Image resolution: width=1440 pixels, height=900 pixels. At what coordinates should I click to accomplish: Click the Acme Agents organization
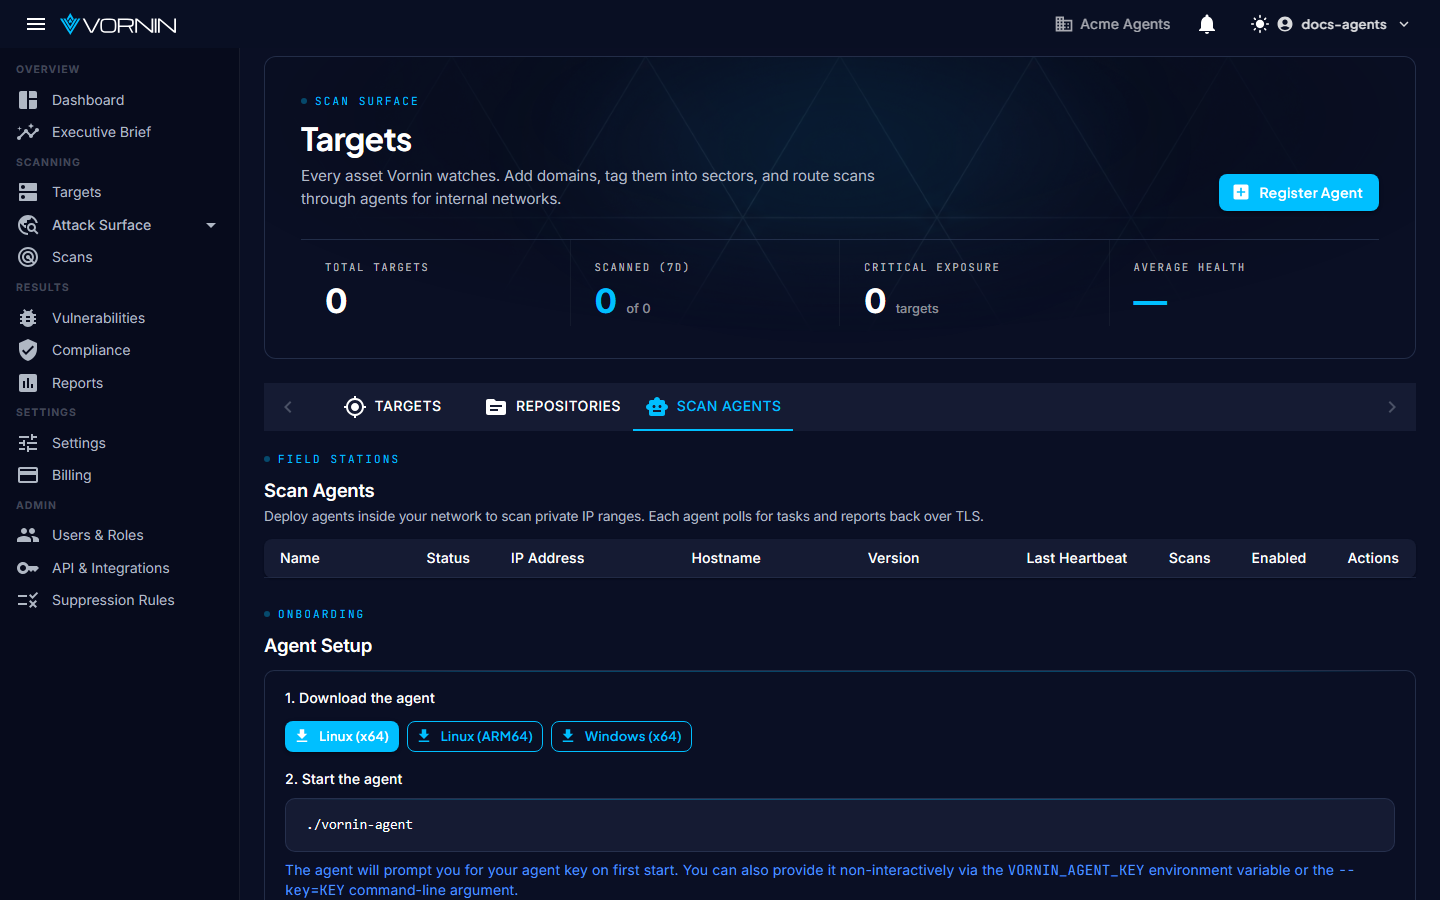[1113, 24]
